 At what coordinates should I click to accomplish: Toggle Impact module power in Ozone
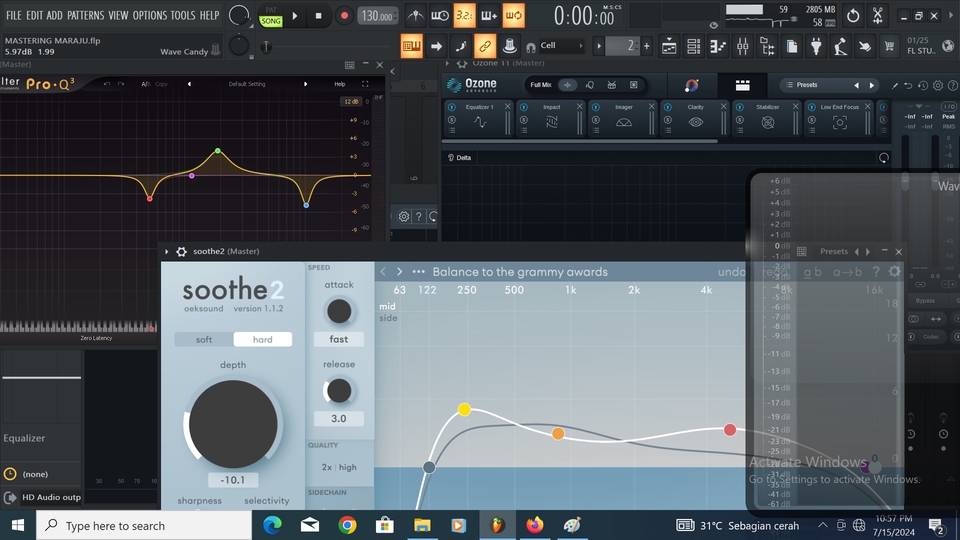tap(524, 107)
